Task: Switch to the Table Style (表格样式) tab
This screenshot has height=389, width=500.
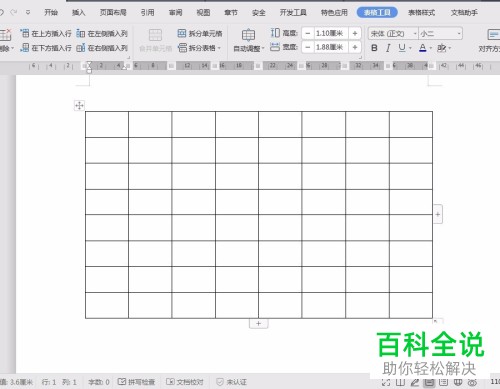Action: 421,13
